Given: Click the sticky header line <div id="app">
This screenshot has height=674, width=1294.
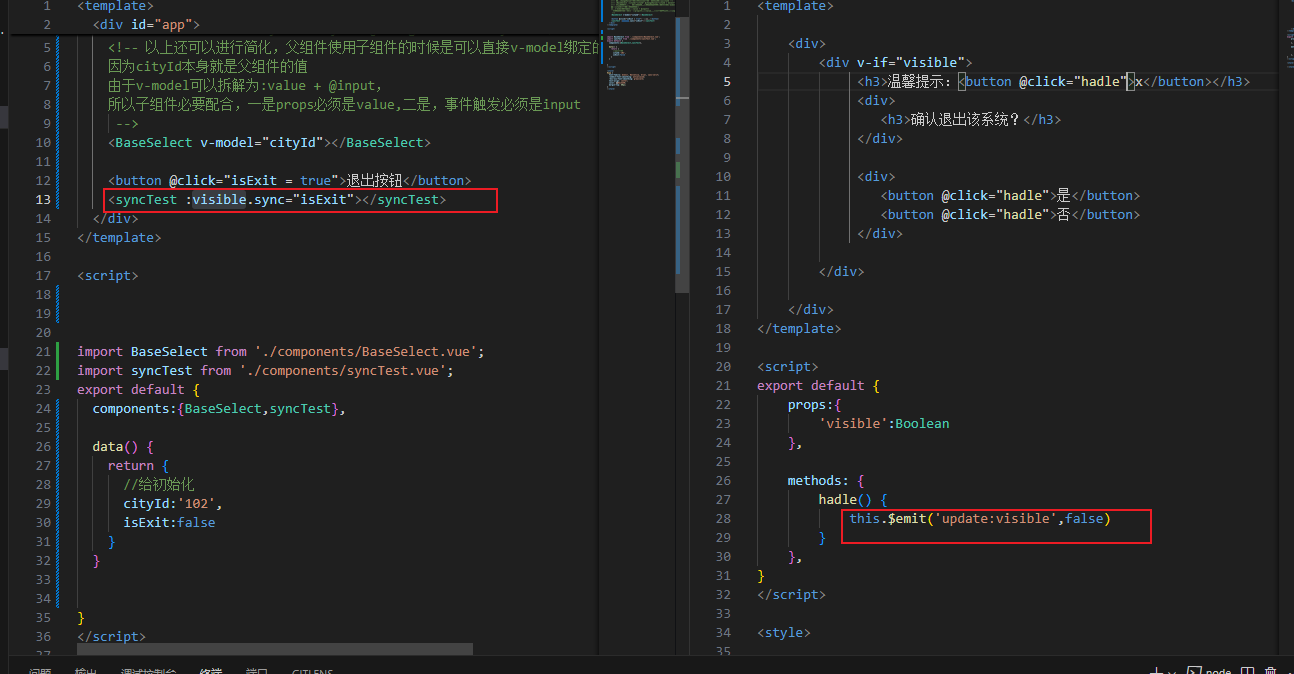Looking at the screenshot, I should (x=145, y=24).
